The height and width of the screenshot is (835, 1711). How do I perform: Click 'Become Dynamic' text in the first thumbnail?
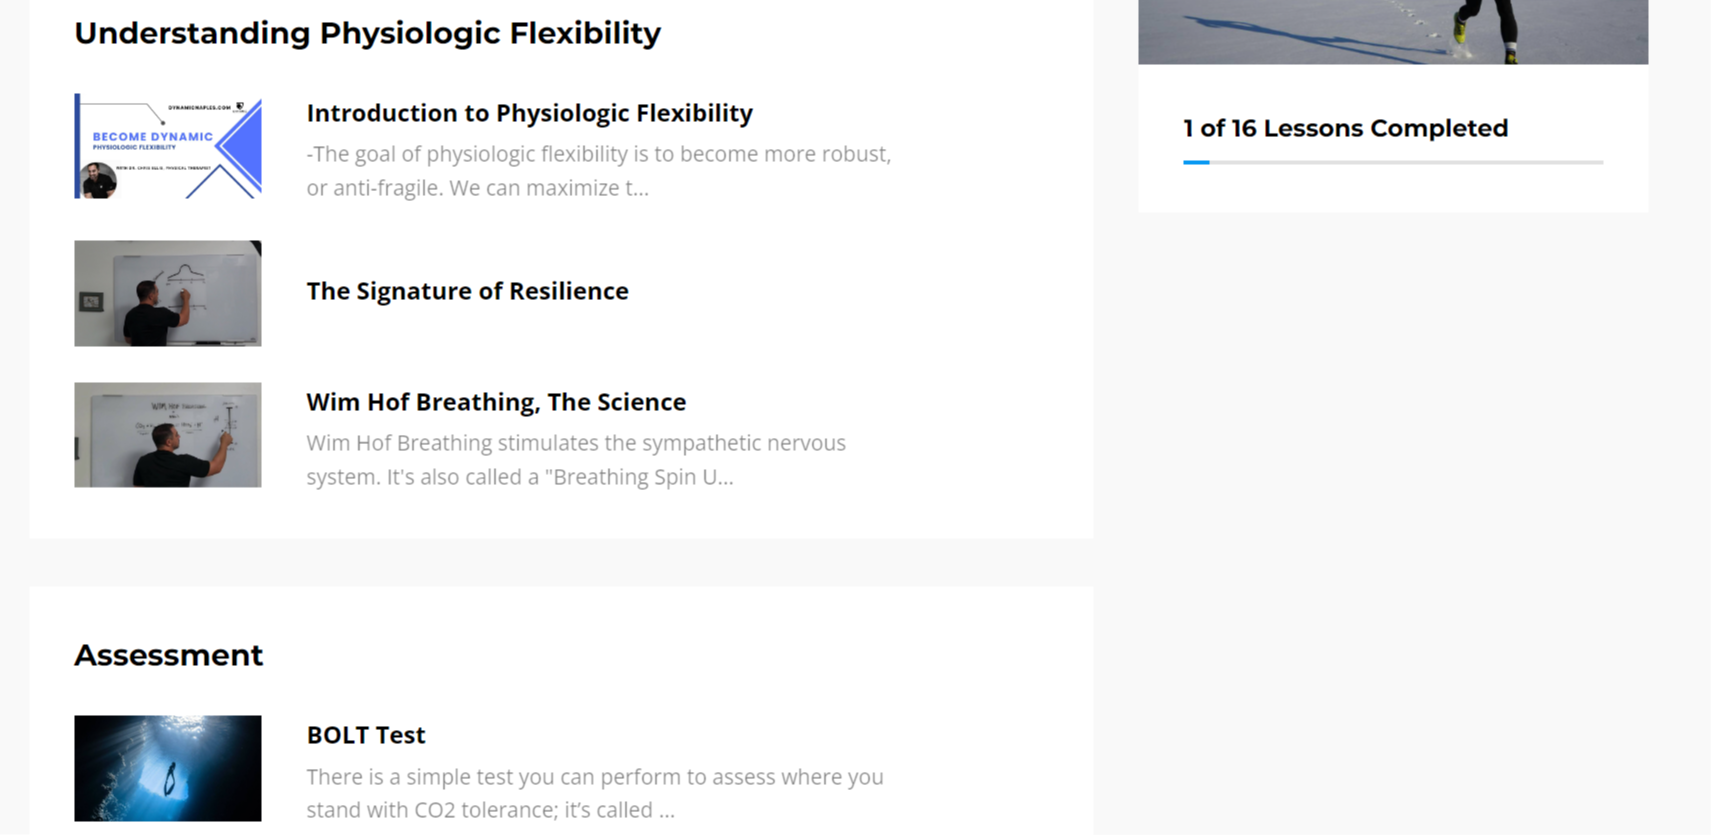point(152,137)
